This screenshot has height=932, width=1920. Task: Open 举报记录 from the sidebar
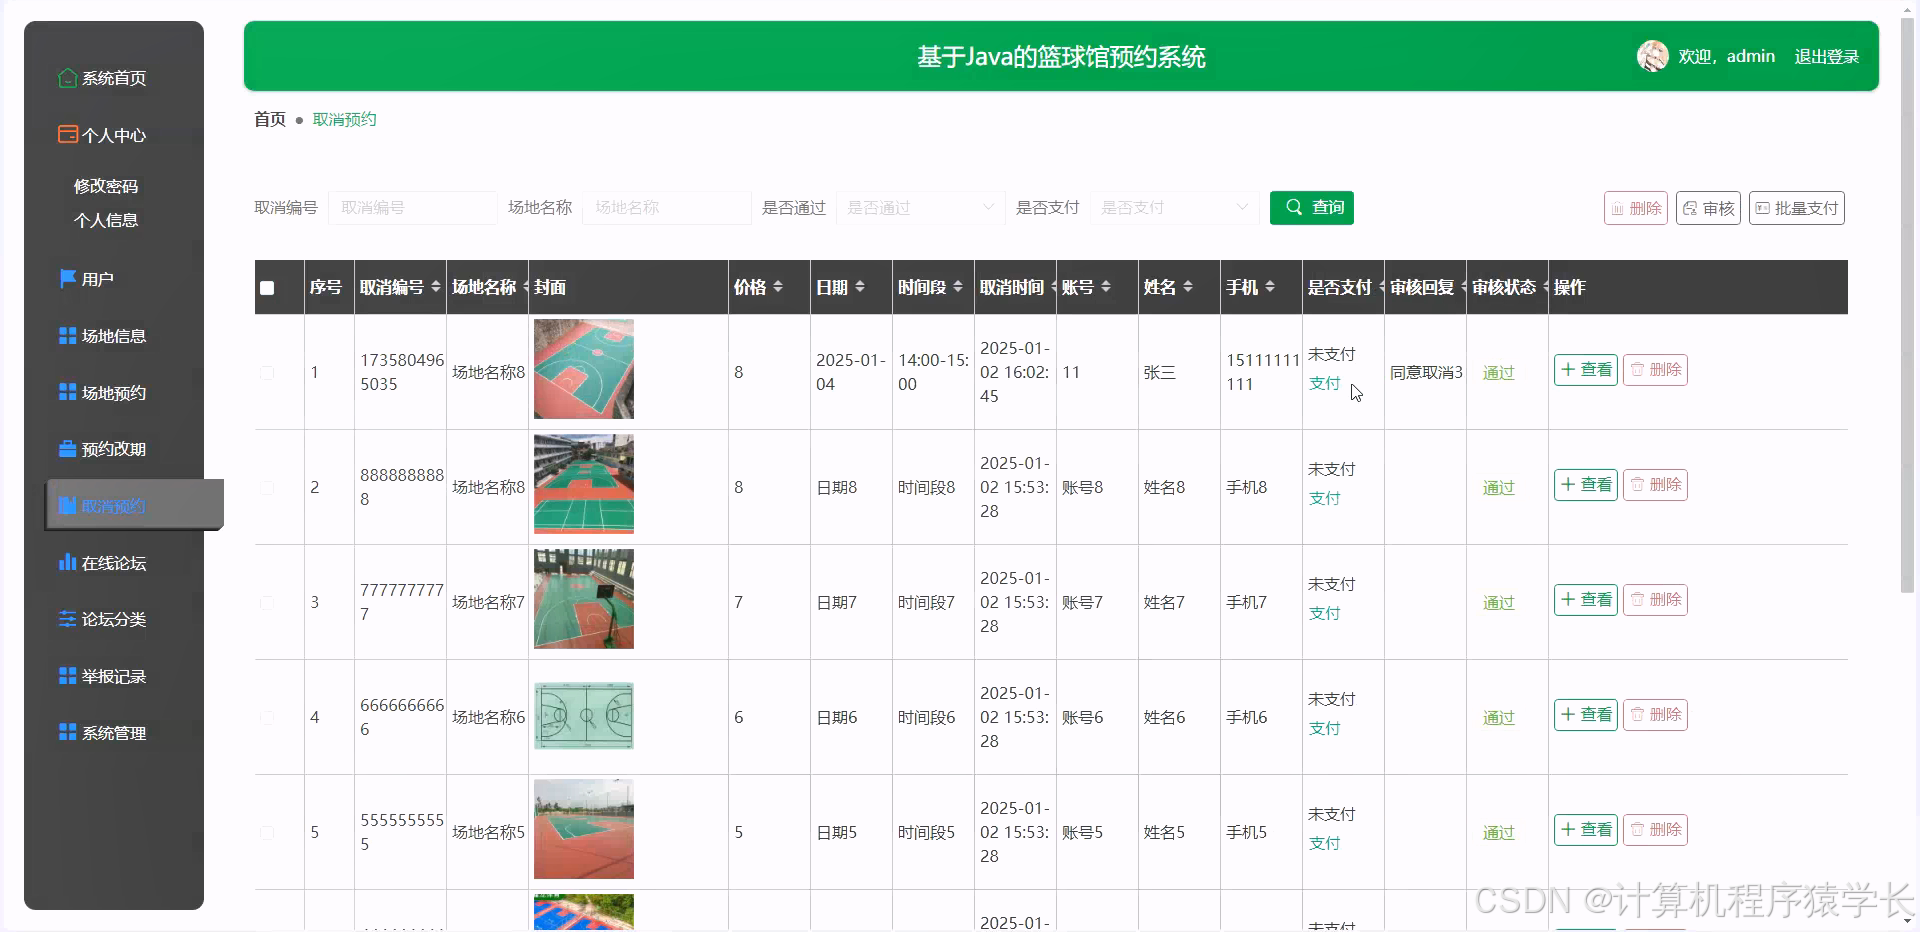point(112,675)
